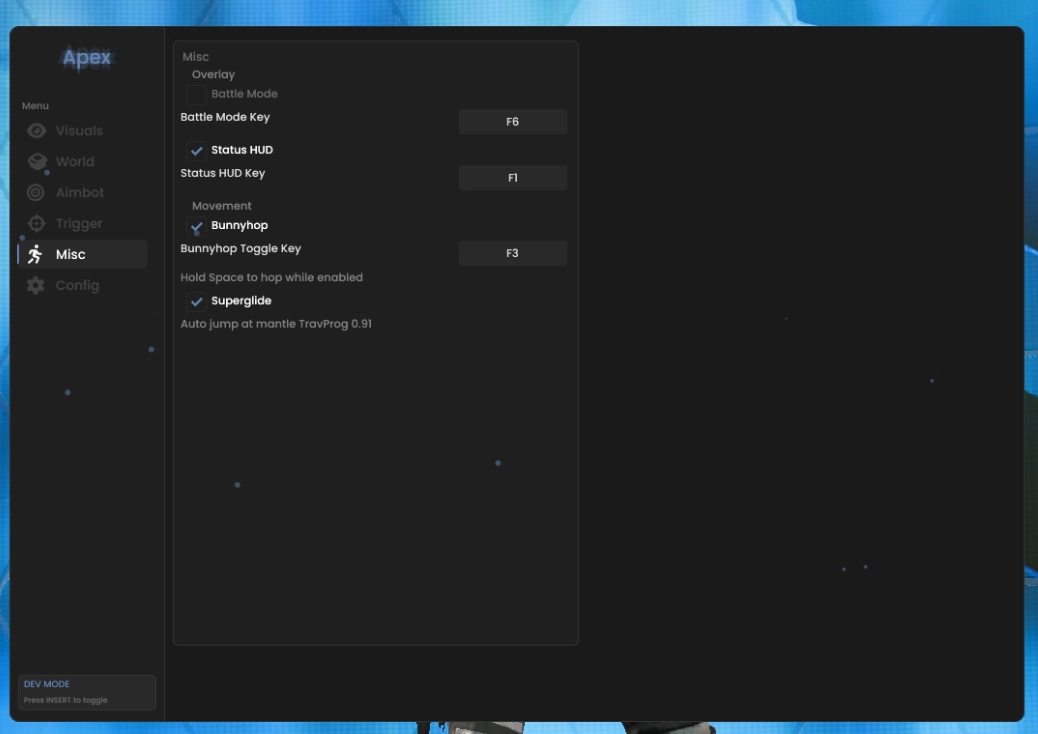This screenshot has width=1038, height=734.
Task: Go to the Trigger menu entry
Action: pos(79,224)
